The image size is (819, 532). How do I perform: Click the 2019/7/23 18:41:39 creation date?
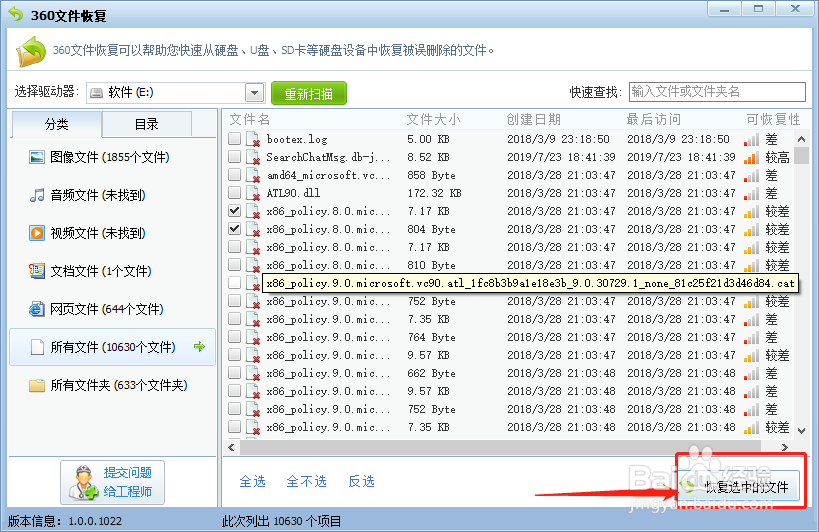click(x=561, y=157)
